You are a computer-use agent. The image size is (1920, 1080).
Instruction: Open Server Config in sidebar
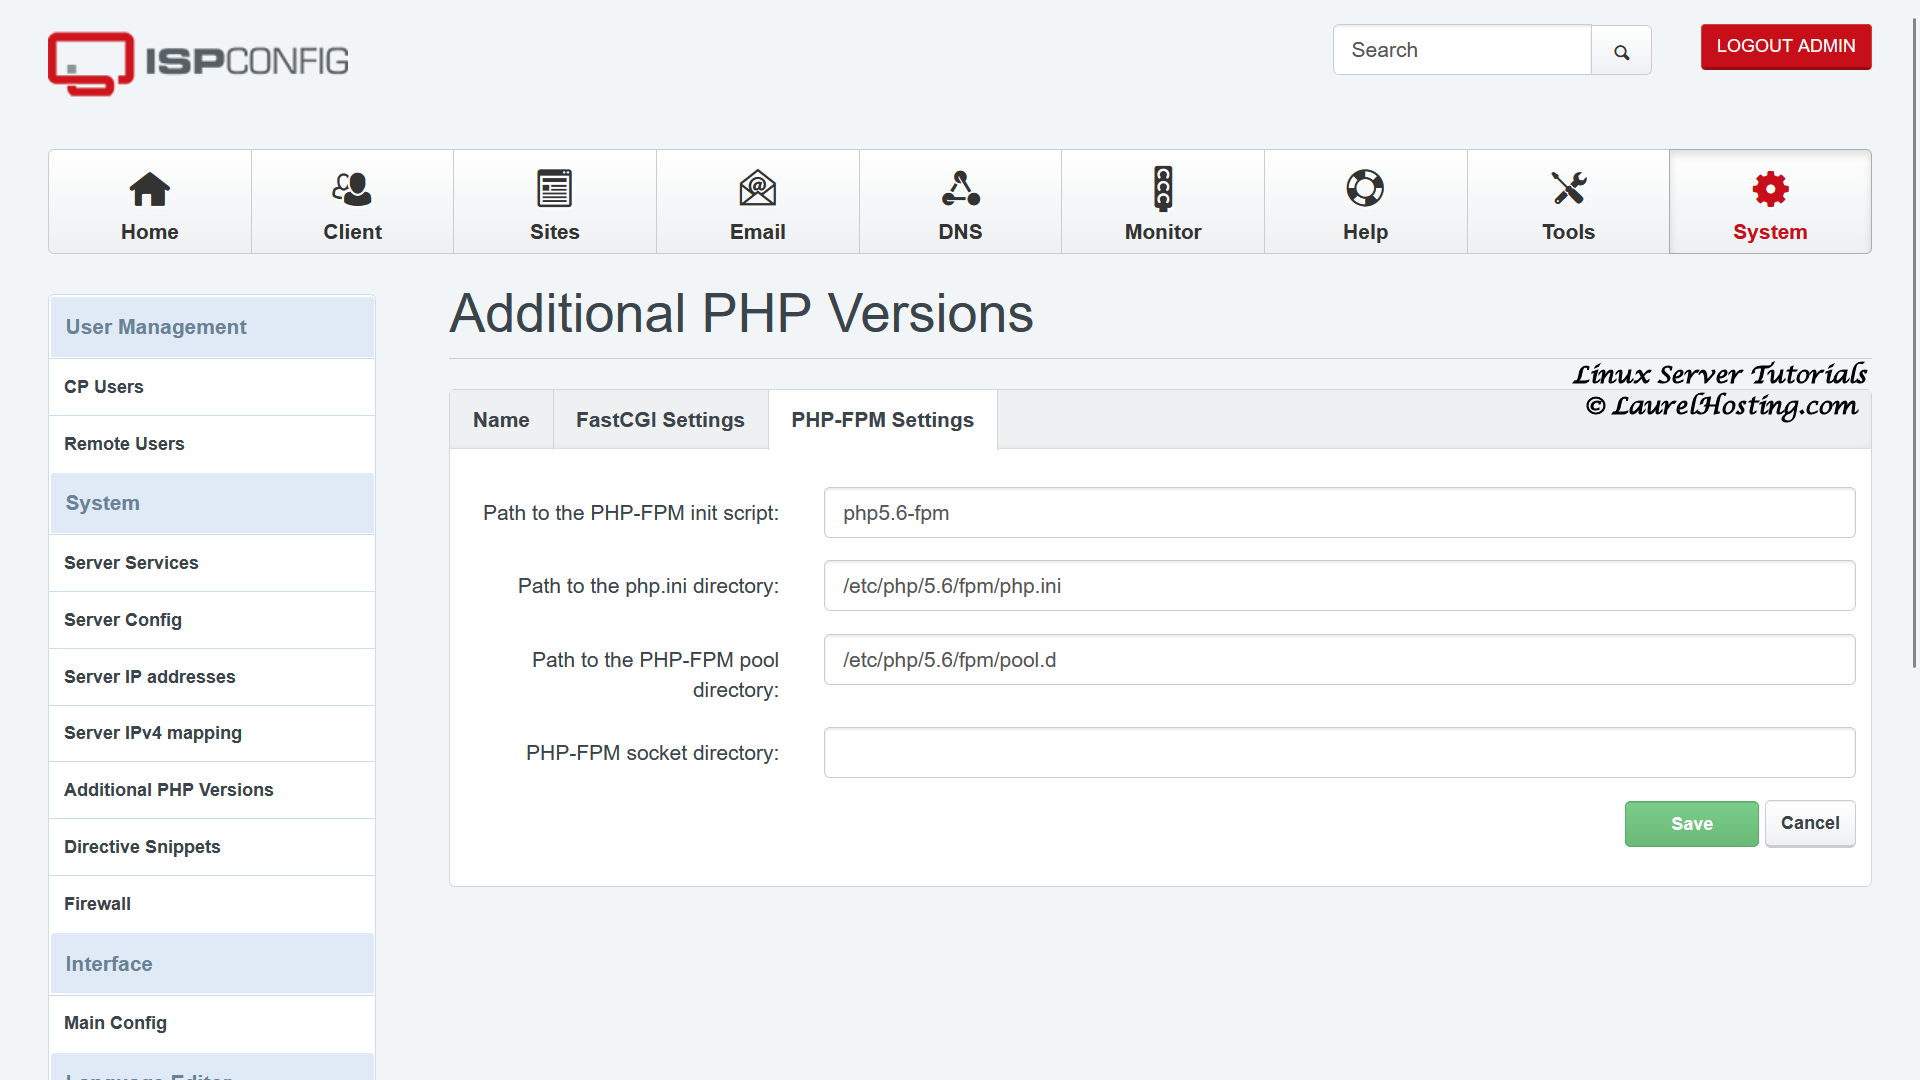pyautogui.click(x=212, y=620)
